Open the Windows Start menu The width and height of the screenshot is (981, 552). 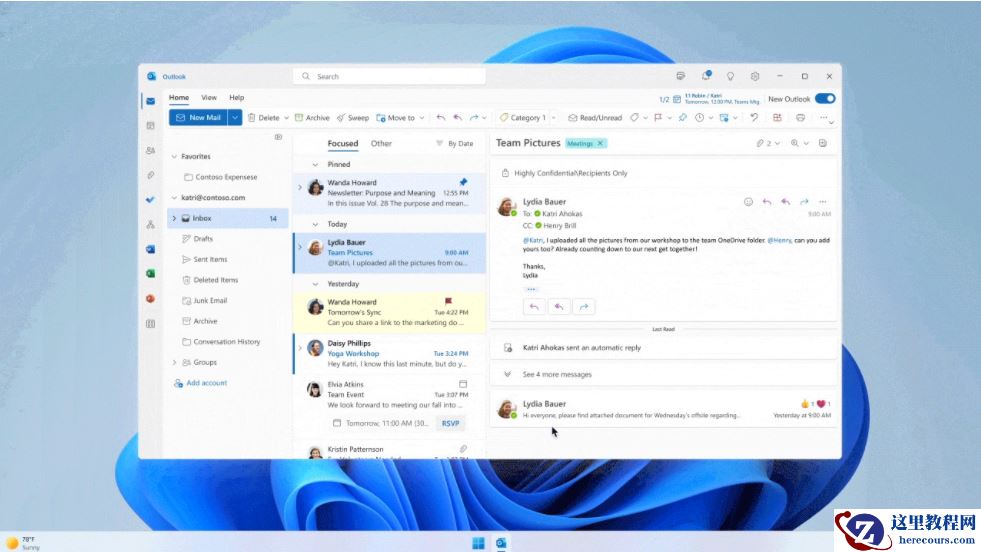coord(478,543)
